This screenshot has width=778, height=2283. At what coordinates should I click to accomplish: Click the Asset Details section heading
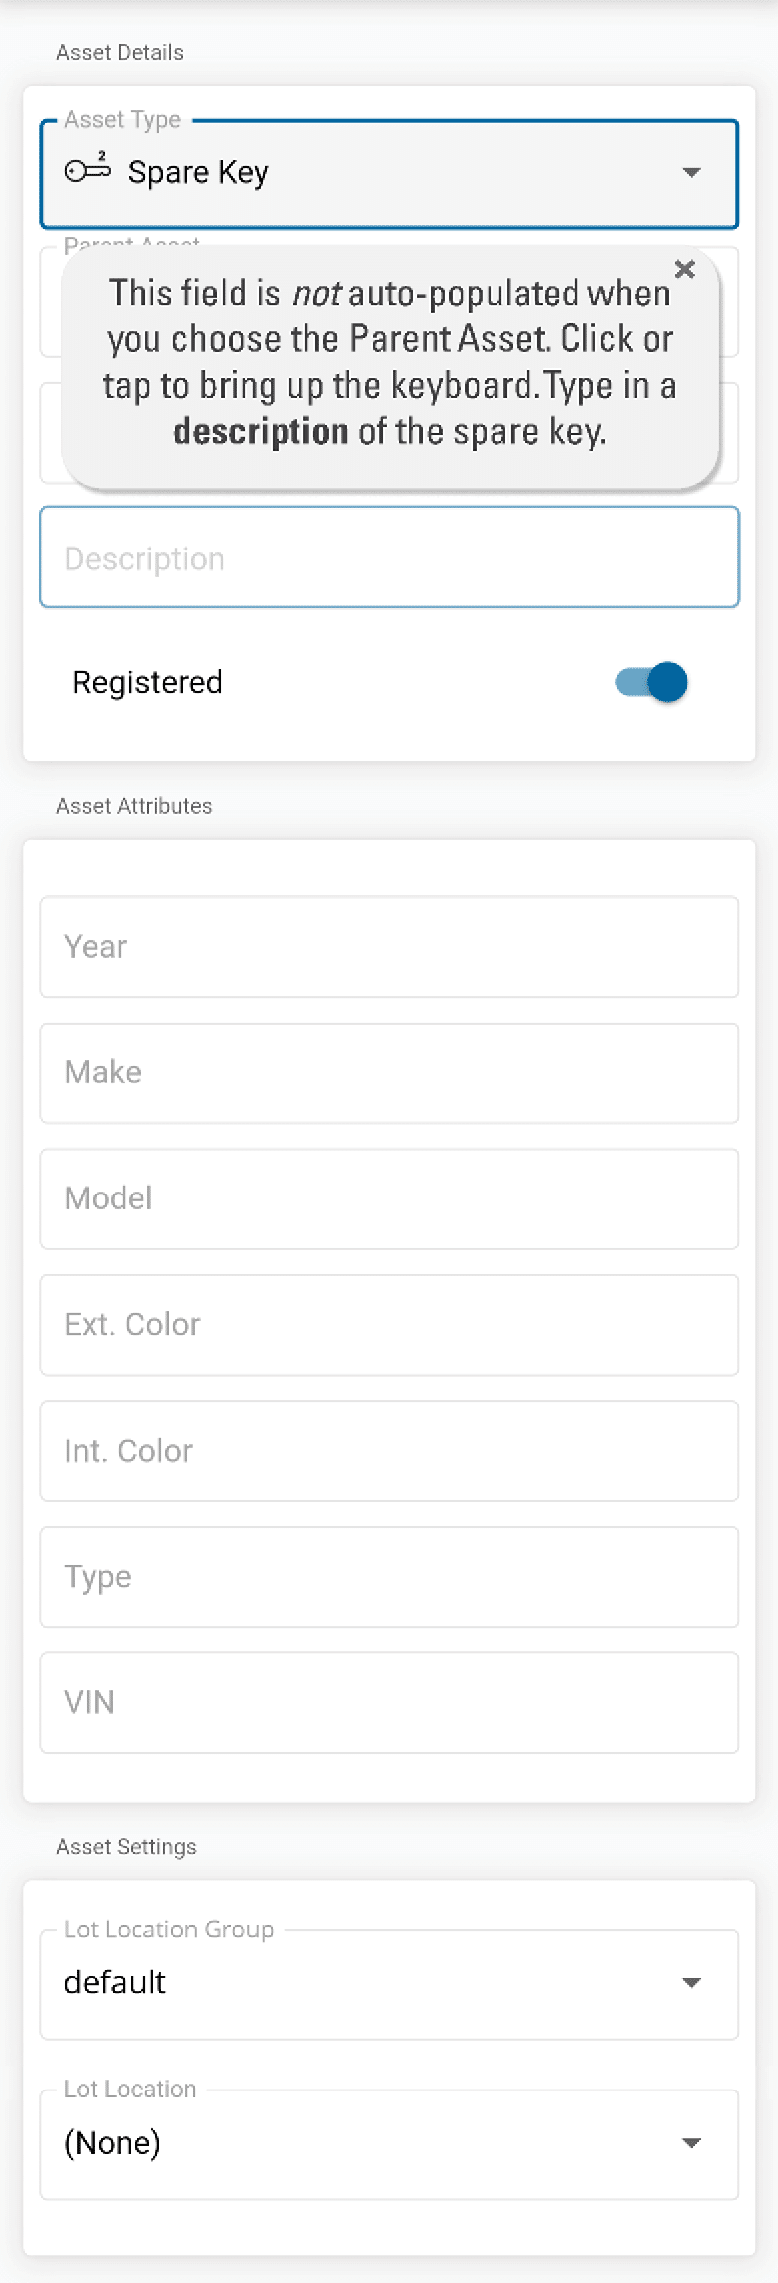(120, 53)
